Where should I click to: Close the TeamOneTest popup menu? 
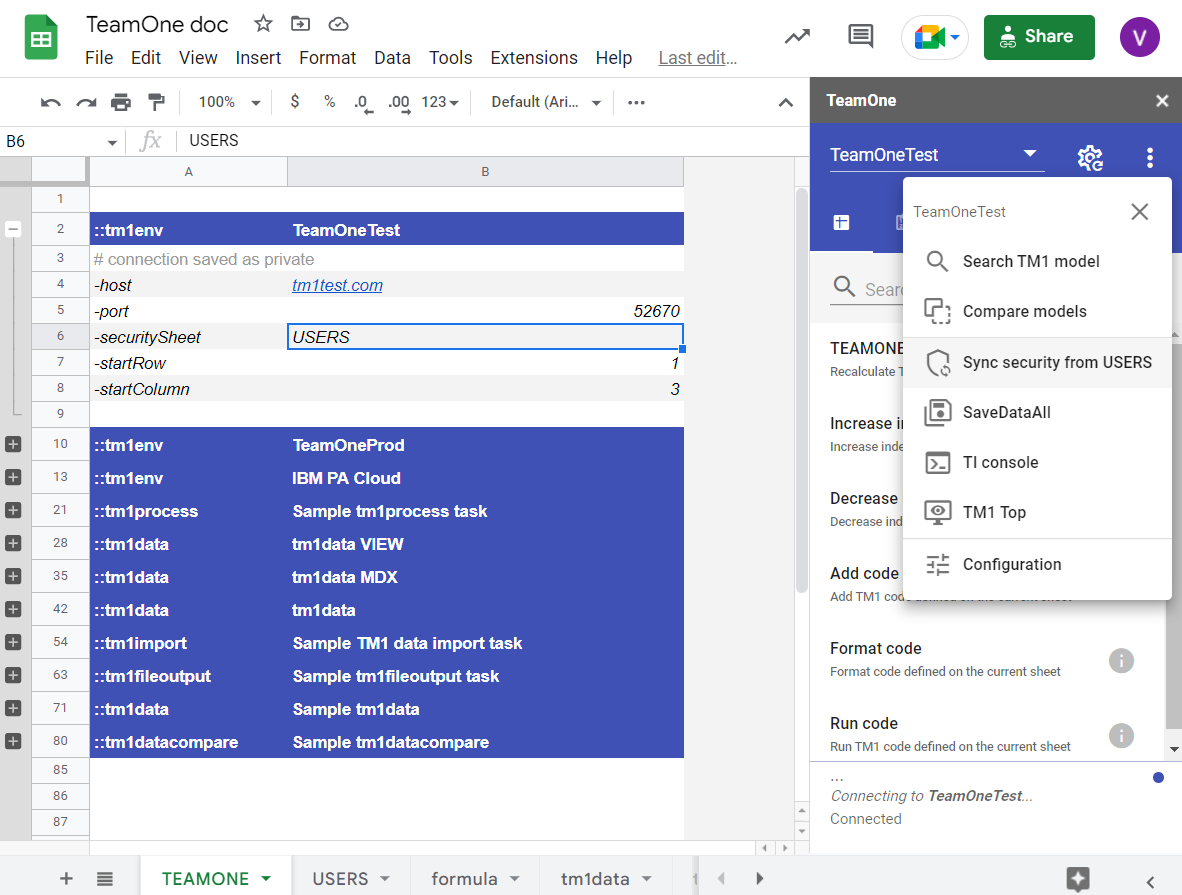tap(1139, 212)
